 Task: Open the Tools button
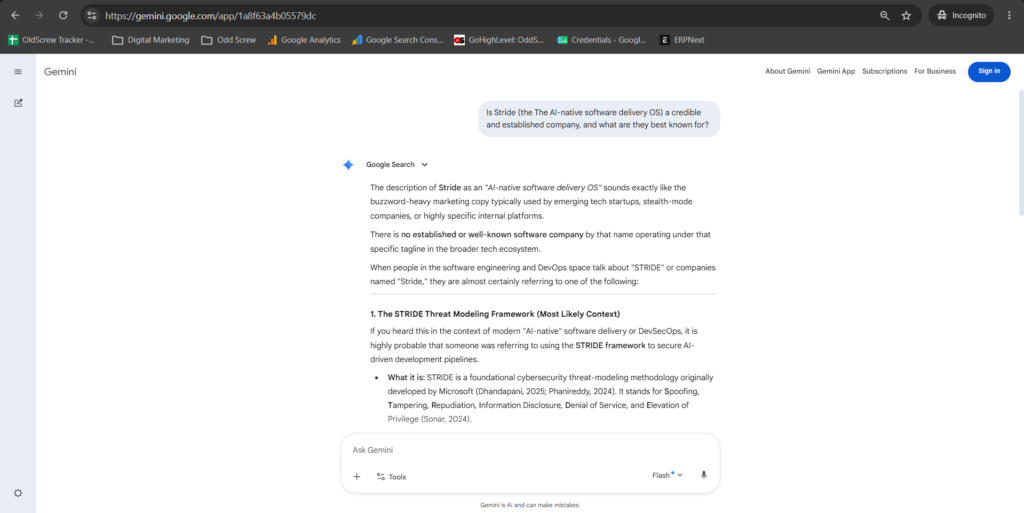pyautogui.click(x=391, y=476)
